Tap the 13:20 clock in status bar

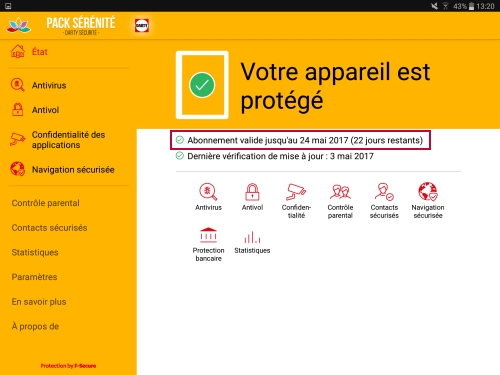point(485,6)
